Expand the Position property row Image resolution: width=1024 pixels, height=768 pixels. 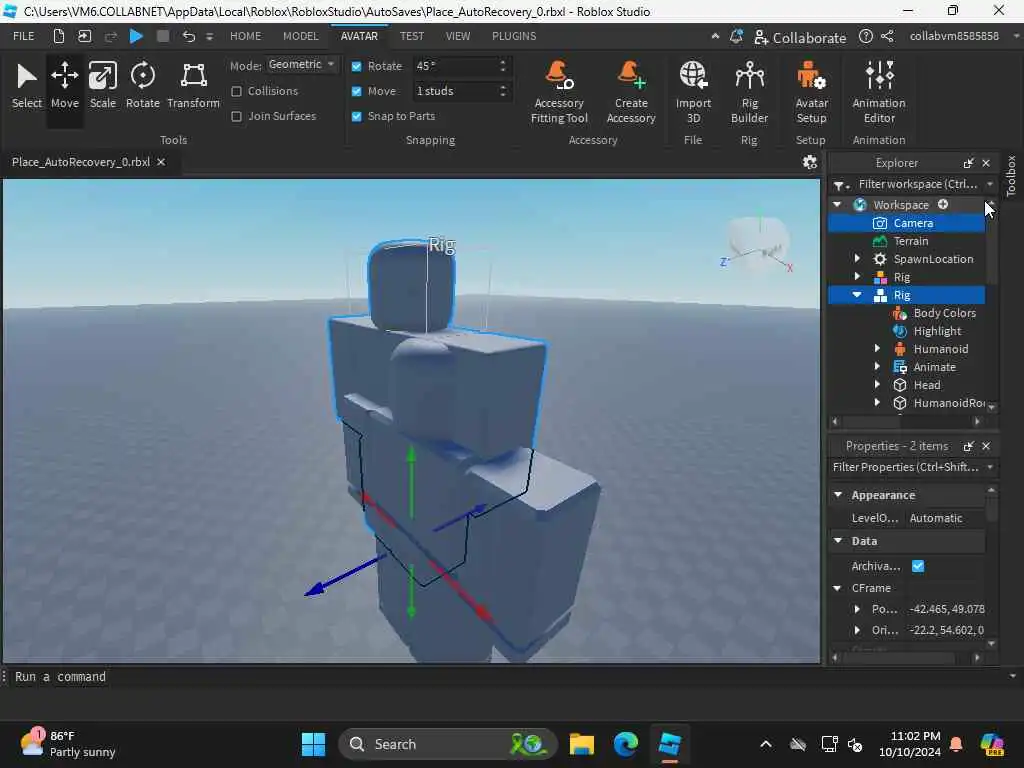(857, 609)
